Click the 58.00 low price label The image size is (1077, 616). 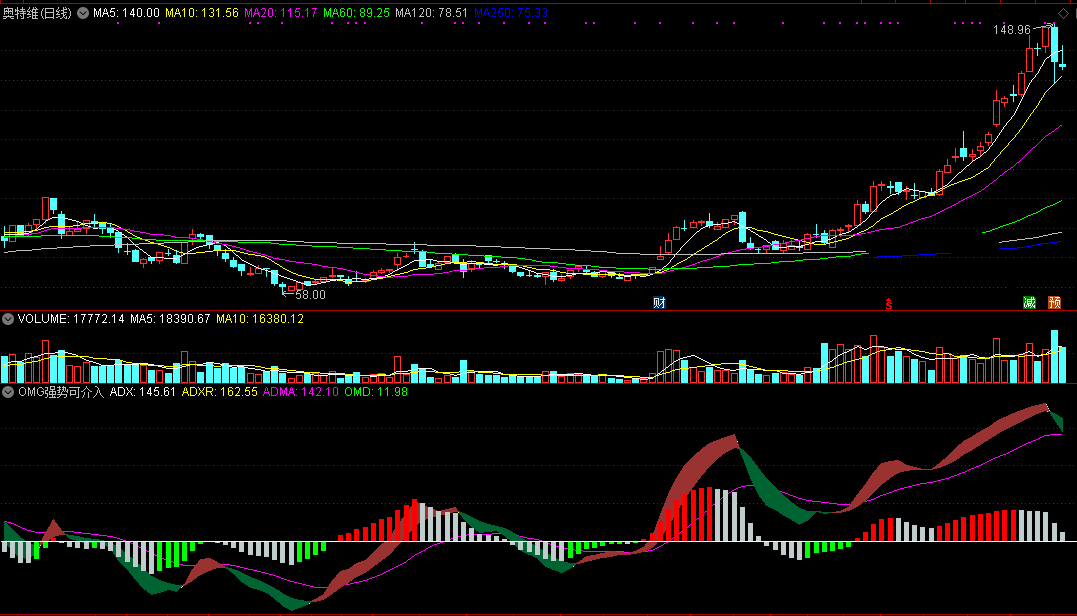click(x=310, y=295)
